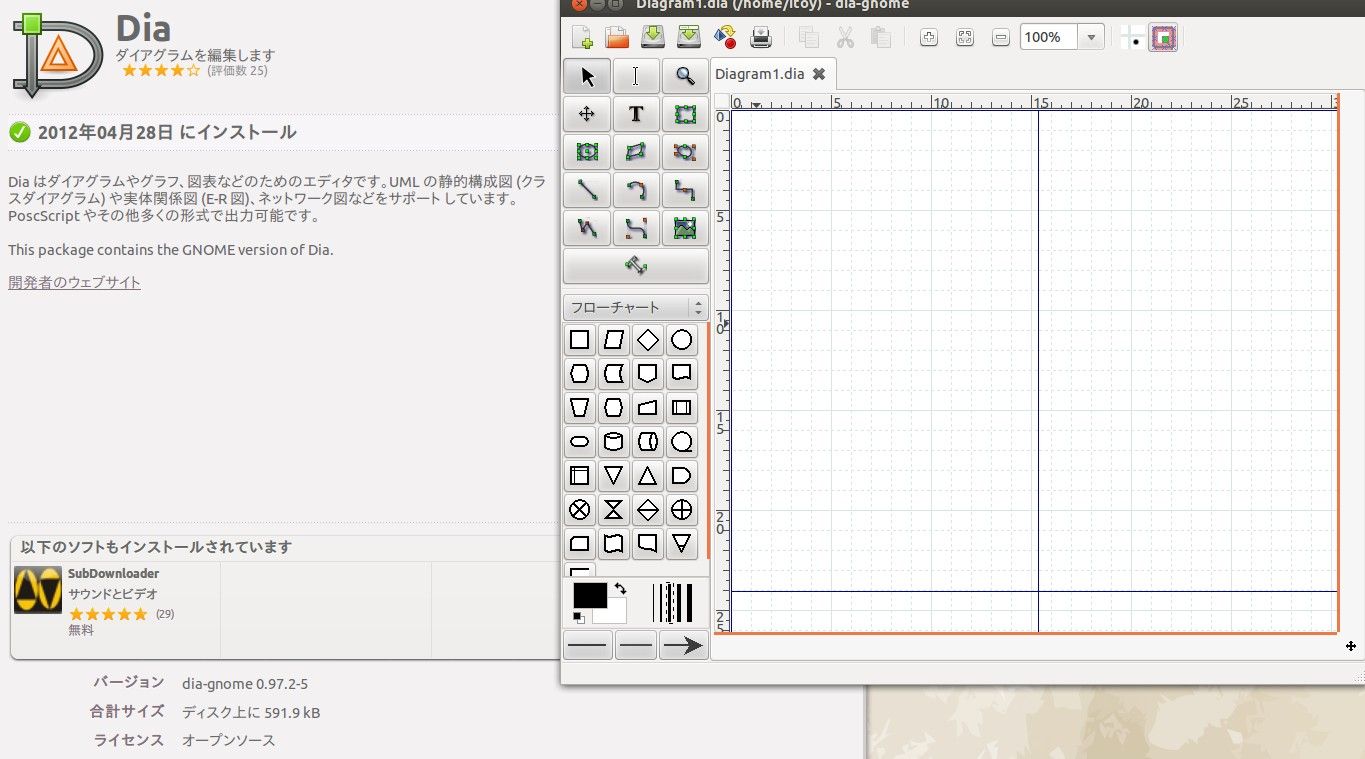Viewport: 1365px width, 759px height.
Task: Pick the Manual Operation trapezoid shape
Action: 579,408
